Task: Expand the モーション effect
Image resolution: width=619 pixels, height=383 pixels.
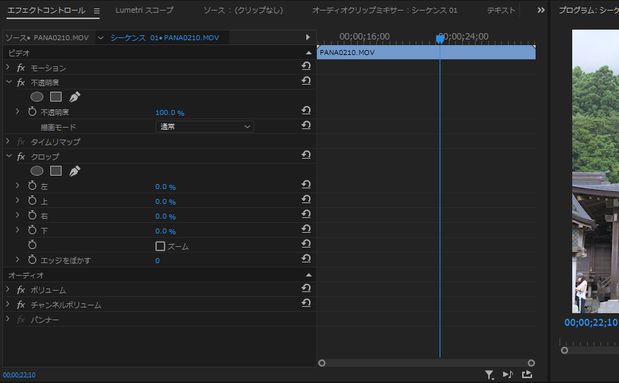Action: [x=8, y=68]
